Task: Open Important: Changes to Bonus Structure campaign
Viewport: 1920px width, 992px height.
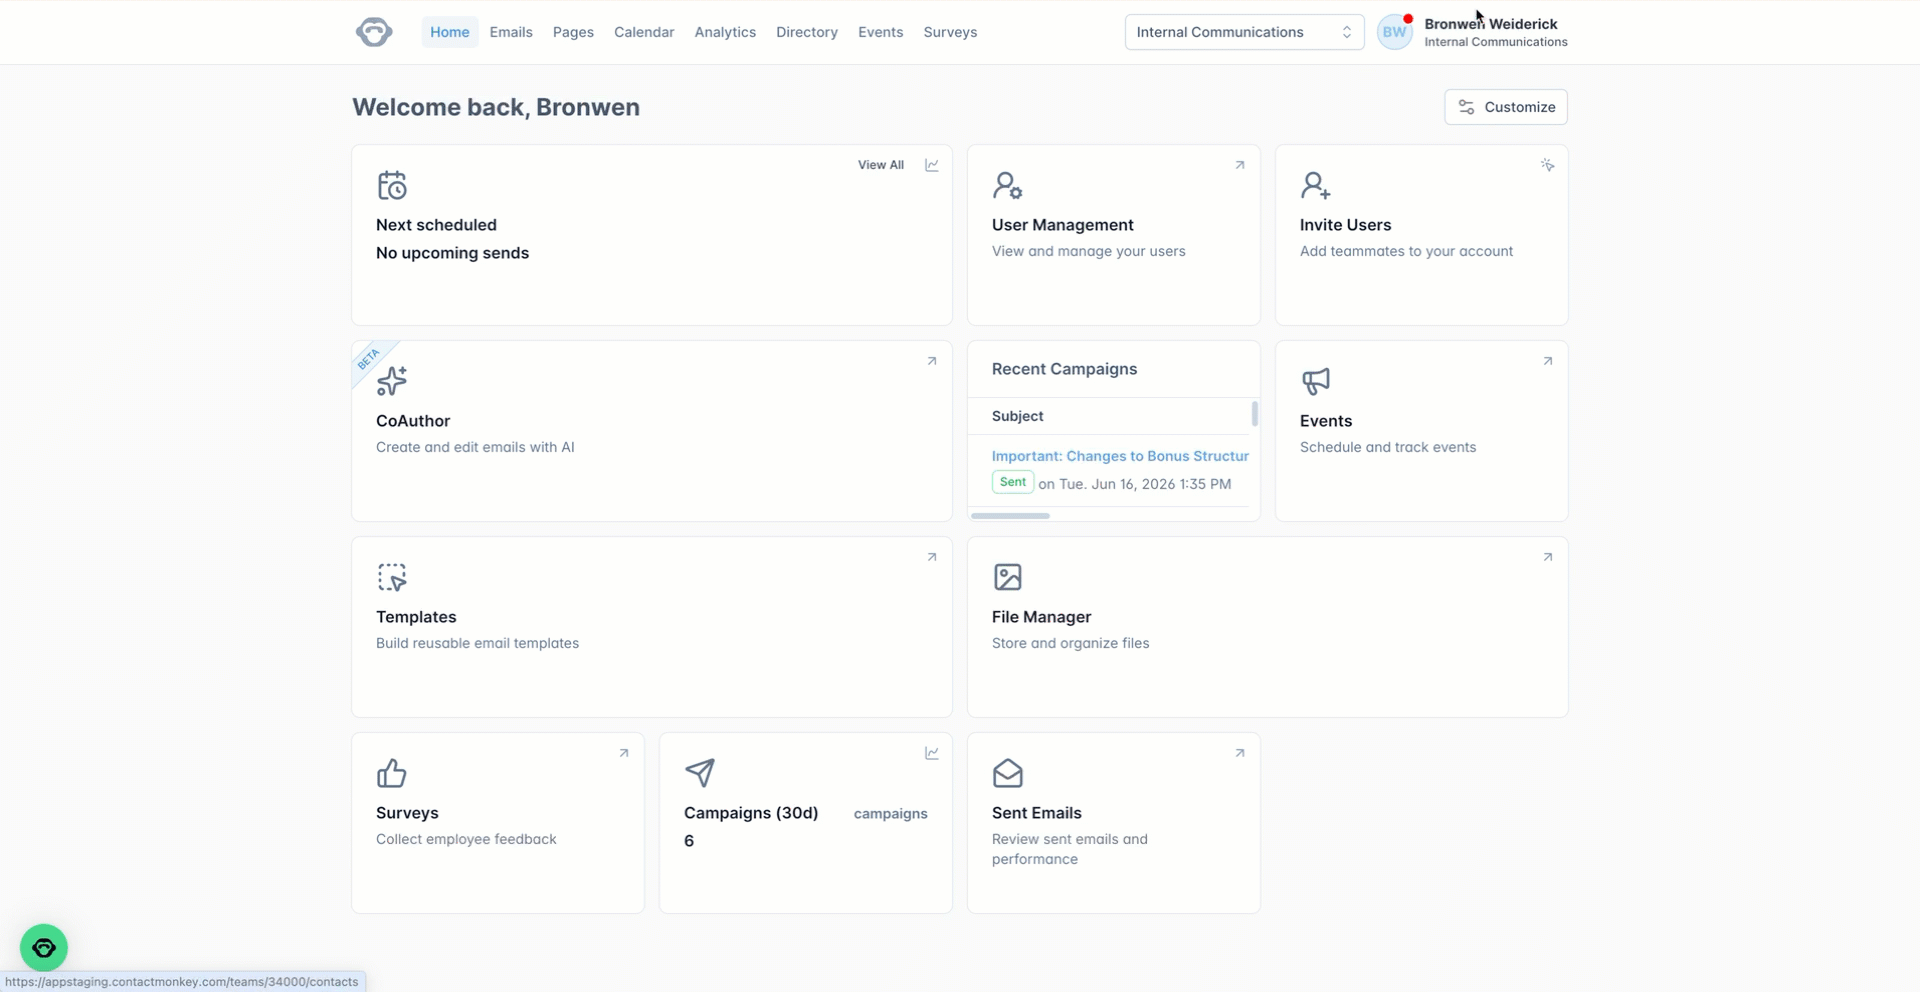Action: [x=1120, y=456]
